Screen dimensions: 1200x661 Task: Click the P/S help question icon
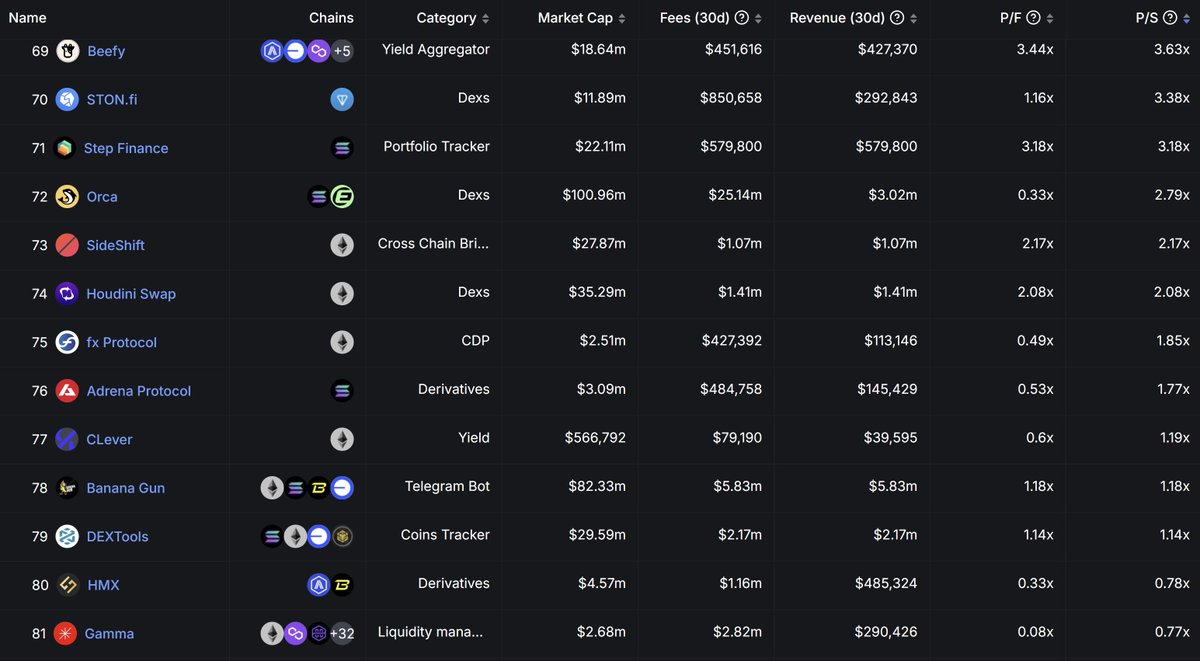(1169, 18)
